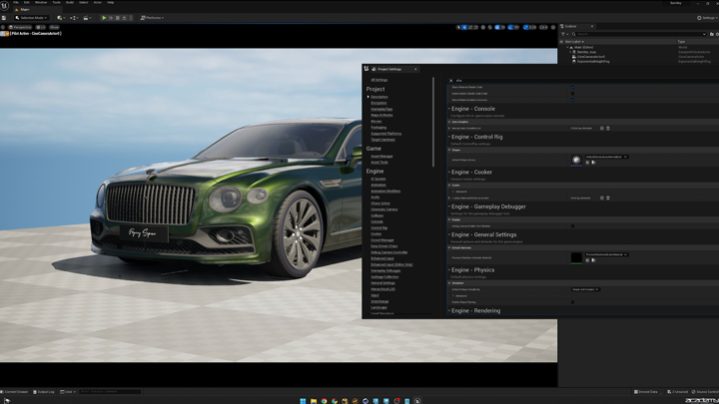Open Control Rig shape asset dropdown
Image resolution: width=719 pixels, height=404 pixels.
(x=607, y=157)
